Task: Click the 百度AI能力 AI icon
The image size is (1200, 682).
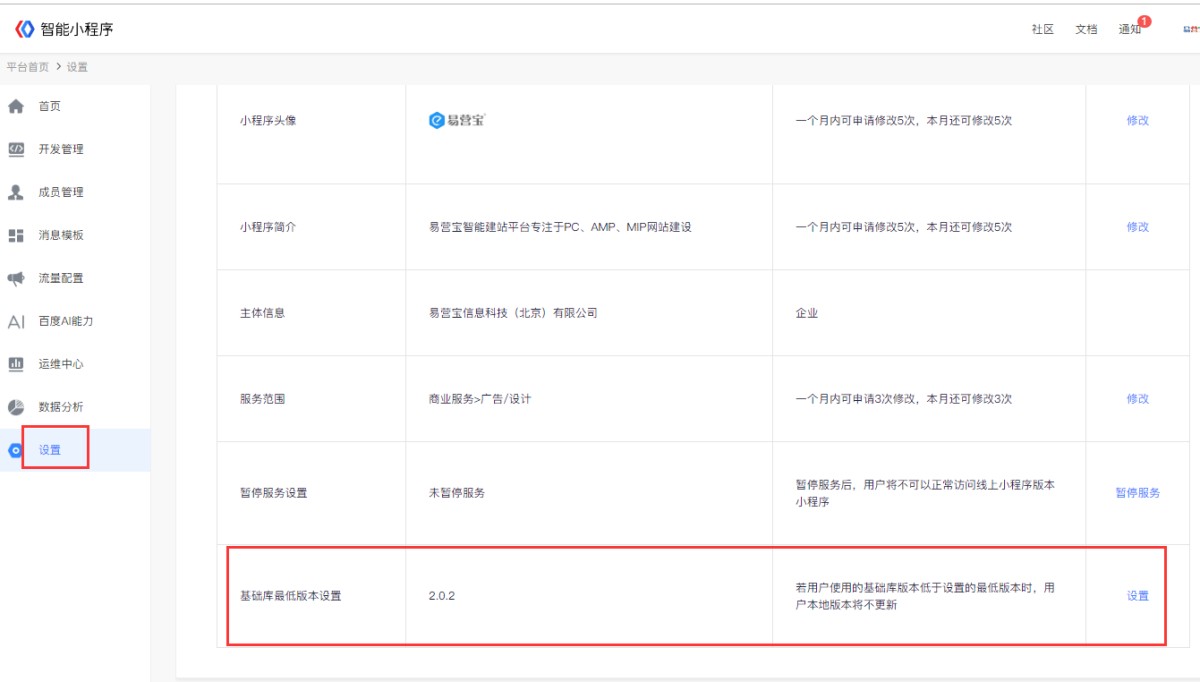Action: pos(16,322)
